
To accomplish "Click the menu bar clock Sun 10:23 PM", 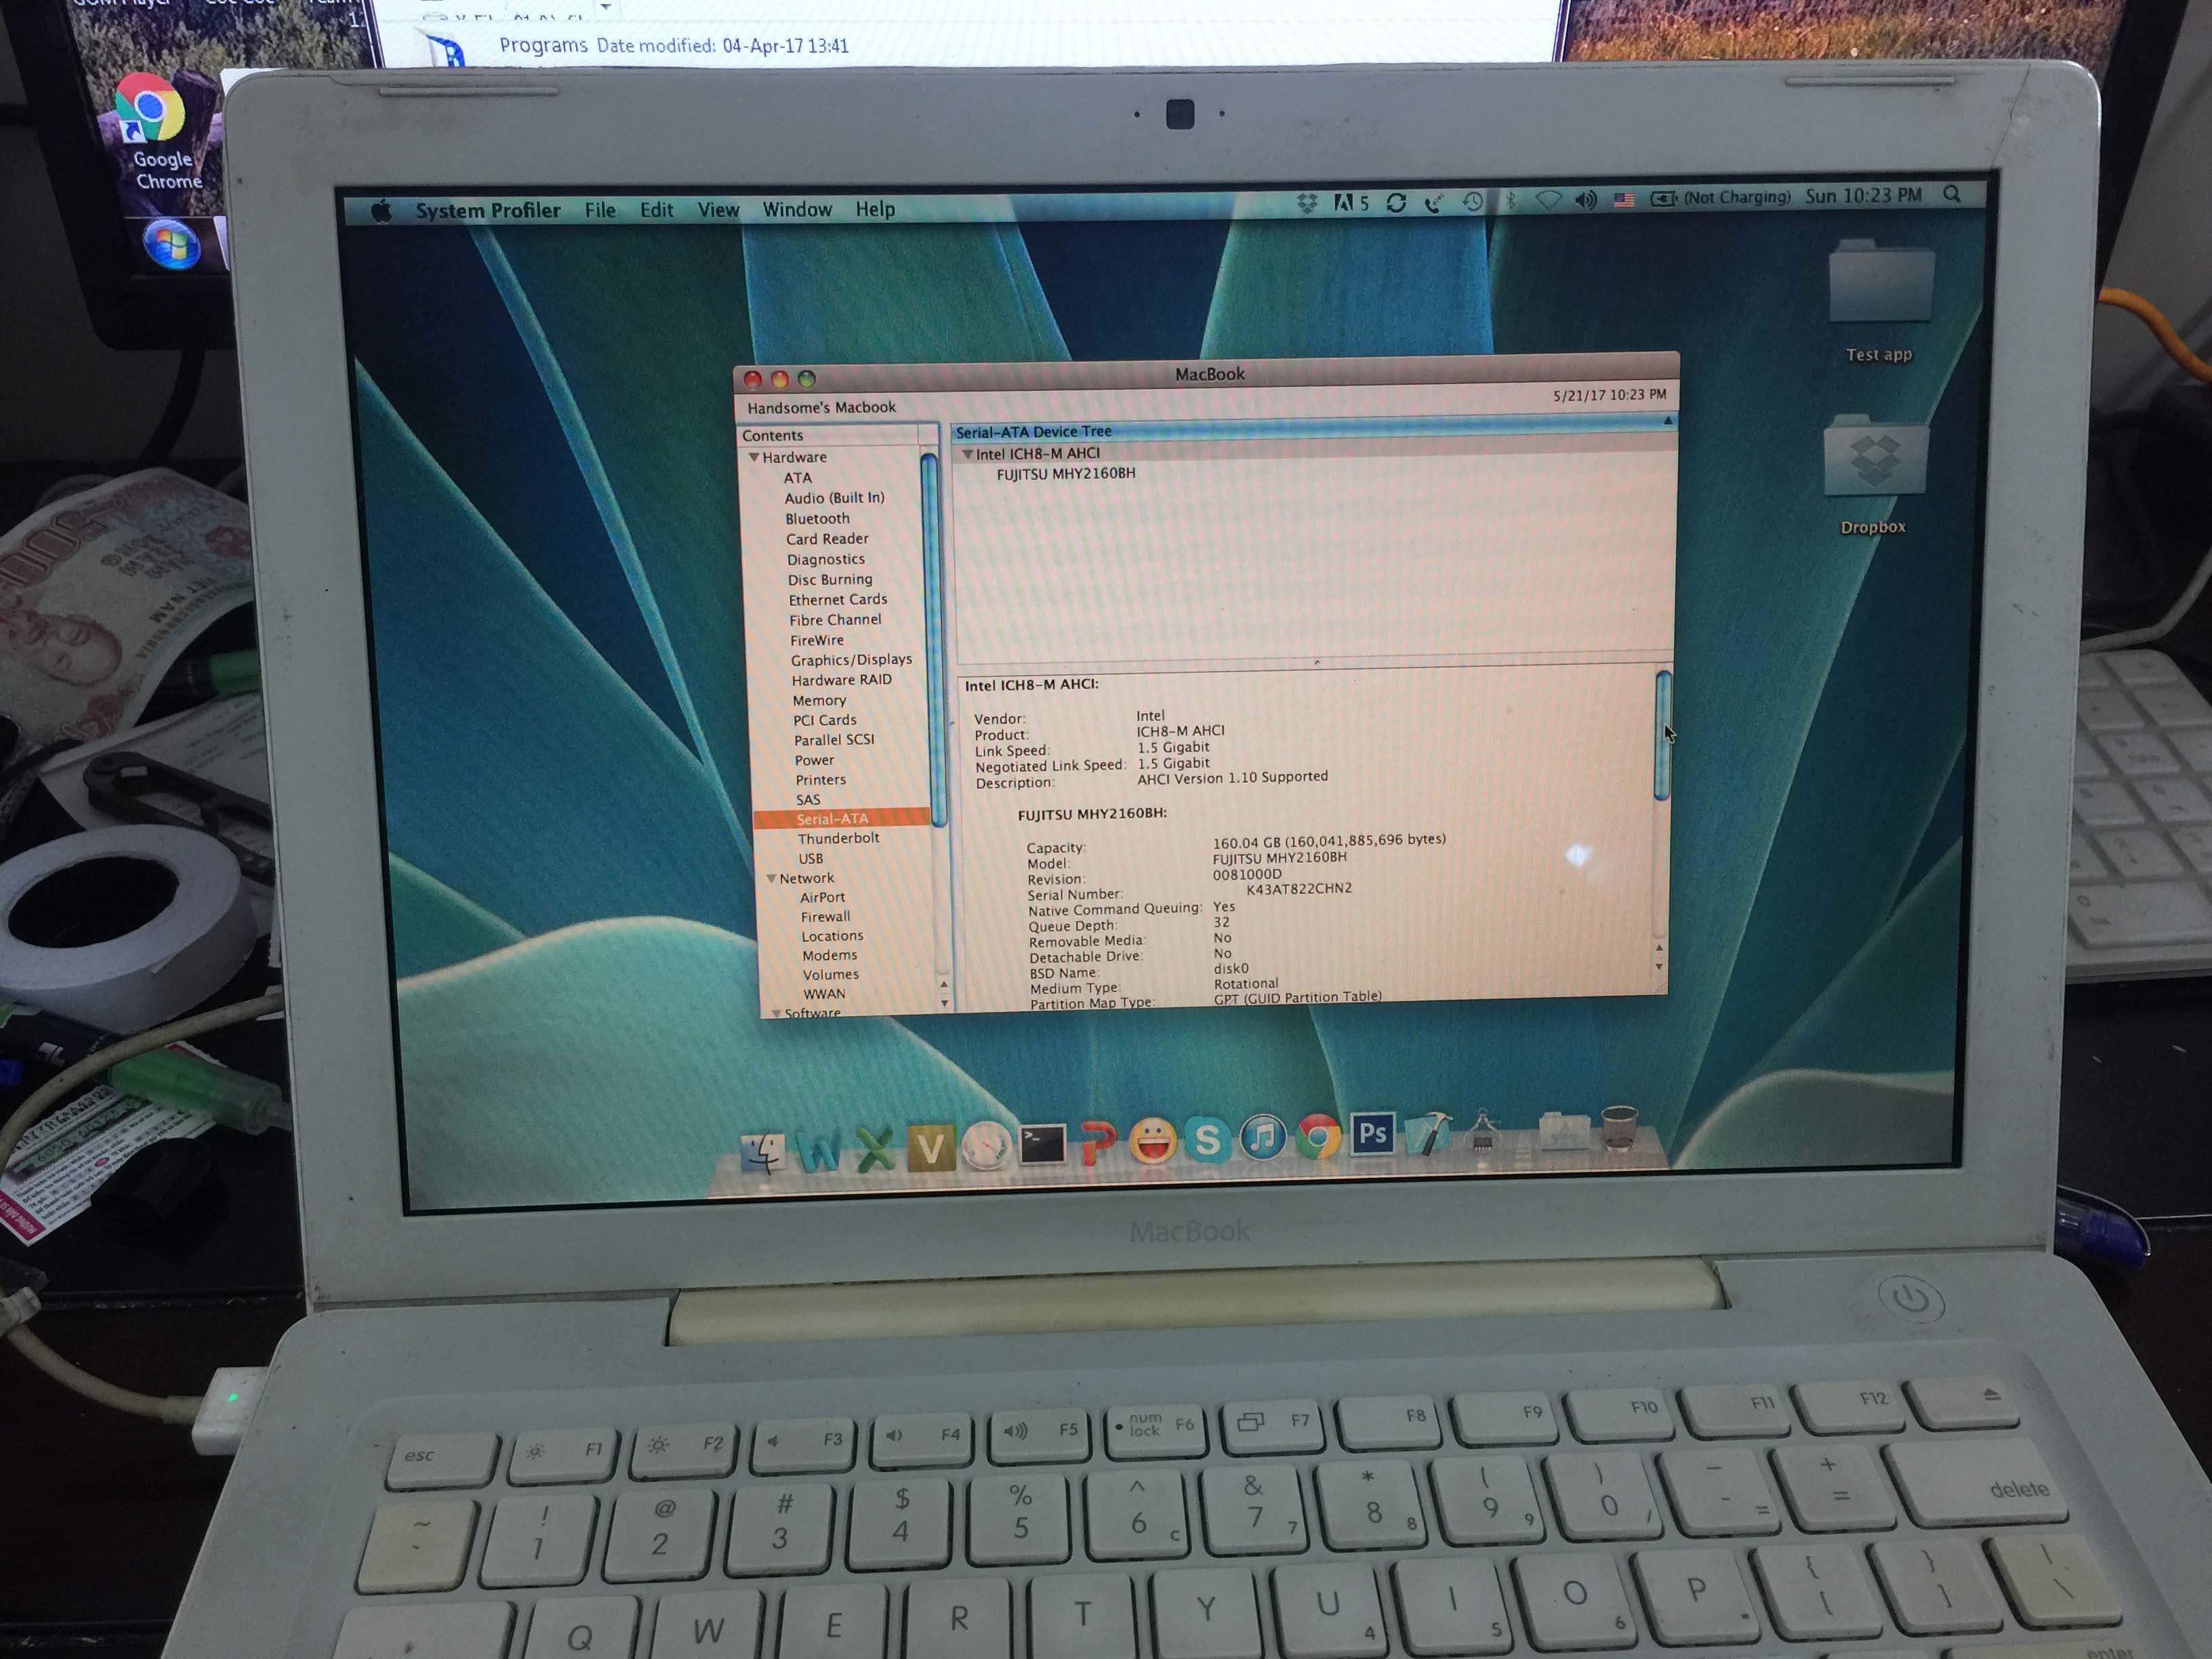I will point(1863,196).
